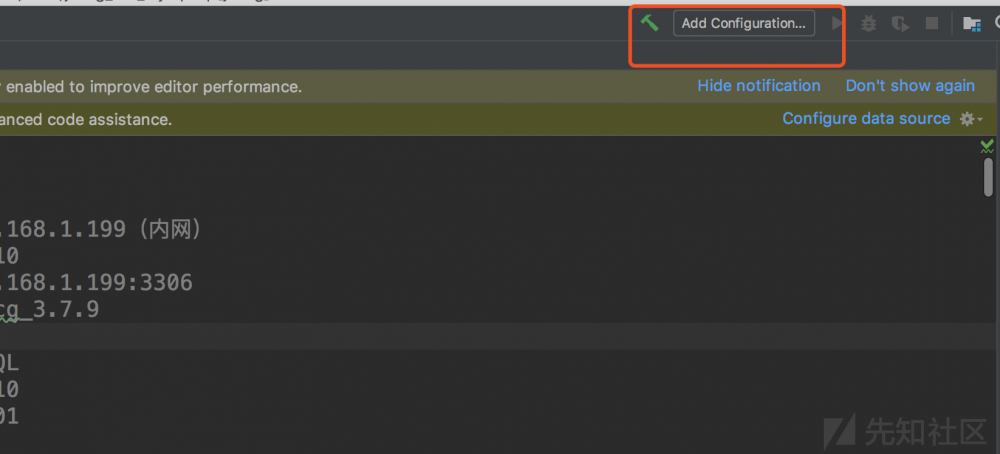Click the green Build hammer icon
This screenshot has width=1000, height=454.
(650, 23)
